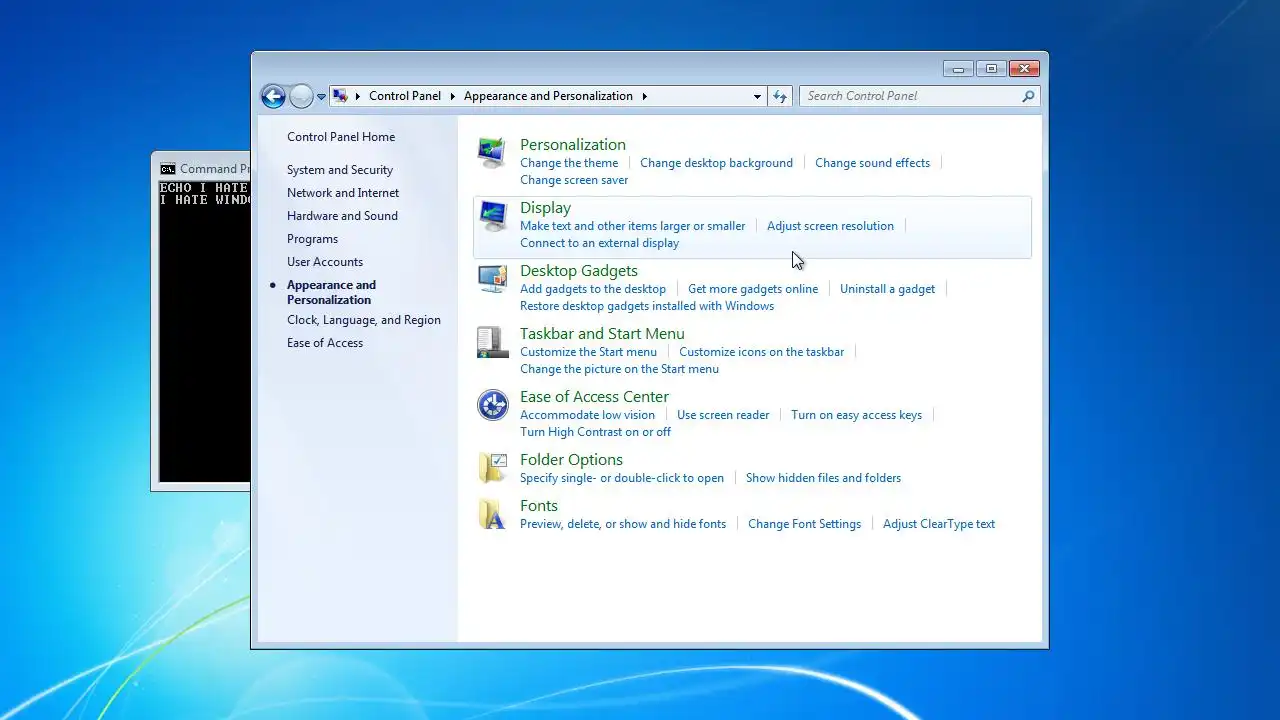Click Turn on easy access keys

click(x=856, y=415)
